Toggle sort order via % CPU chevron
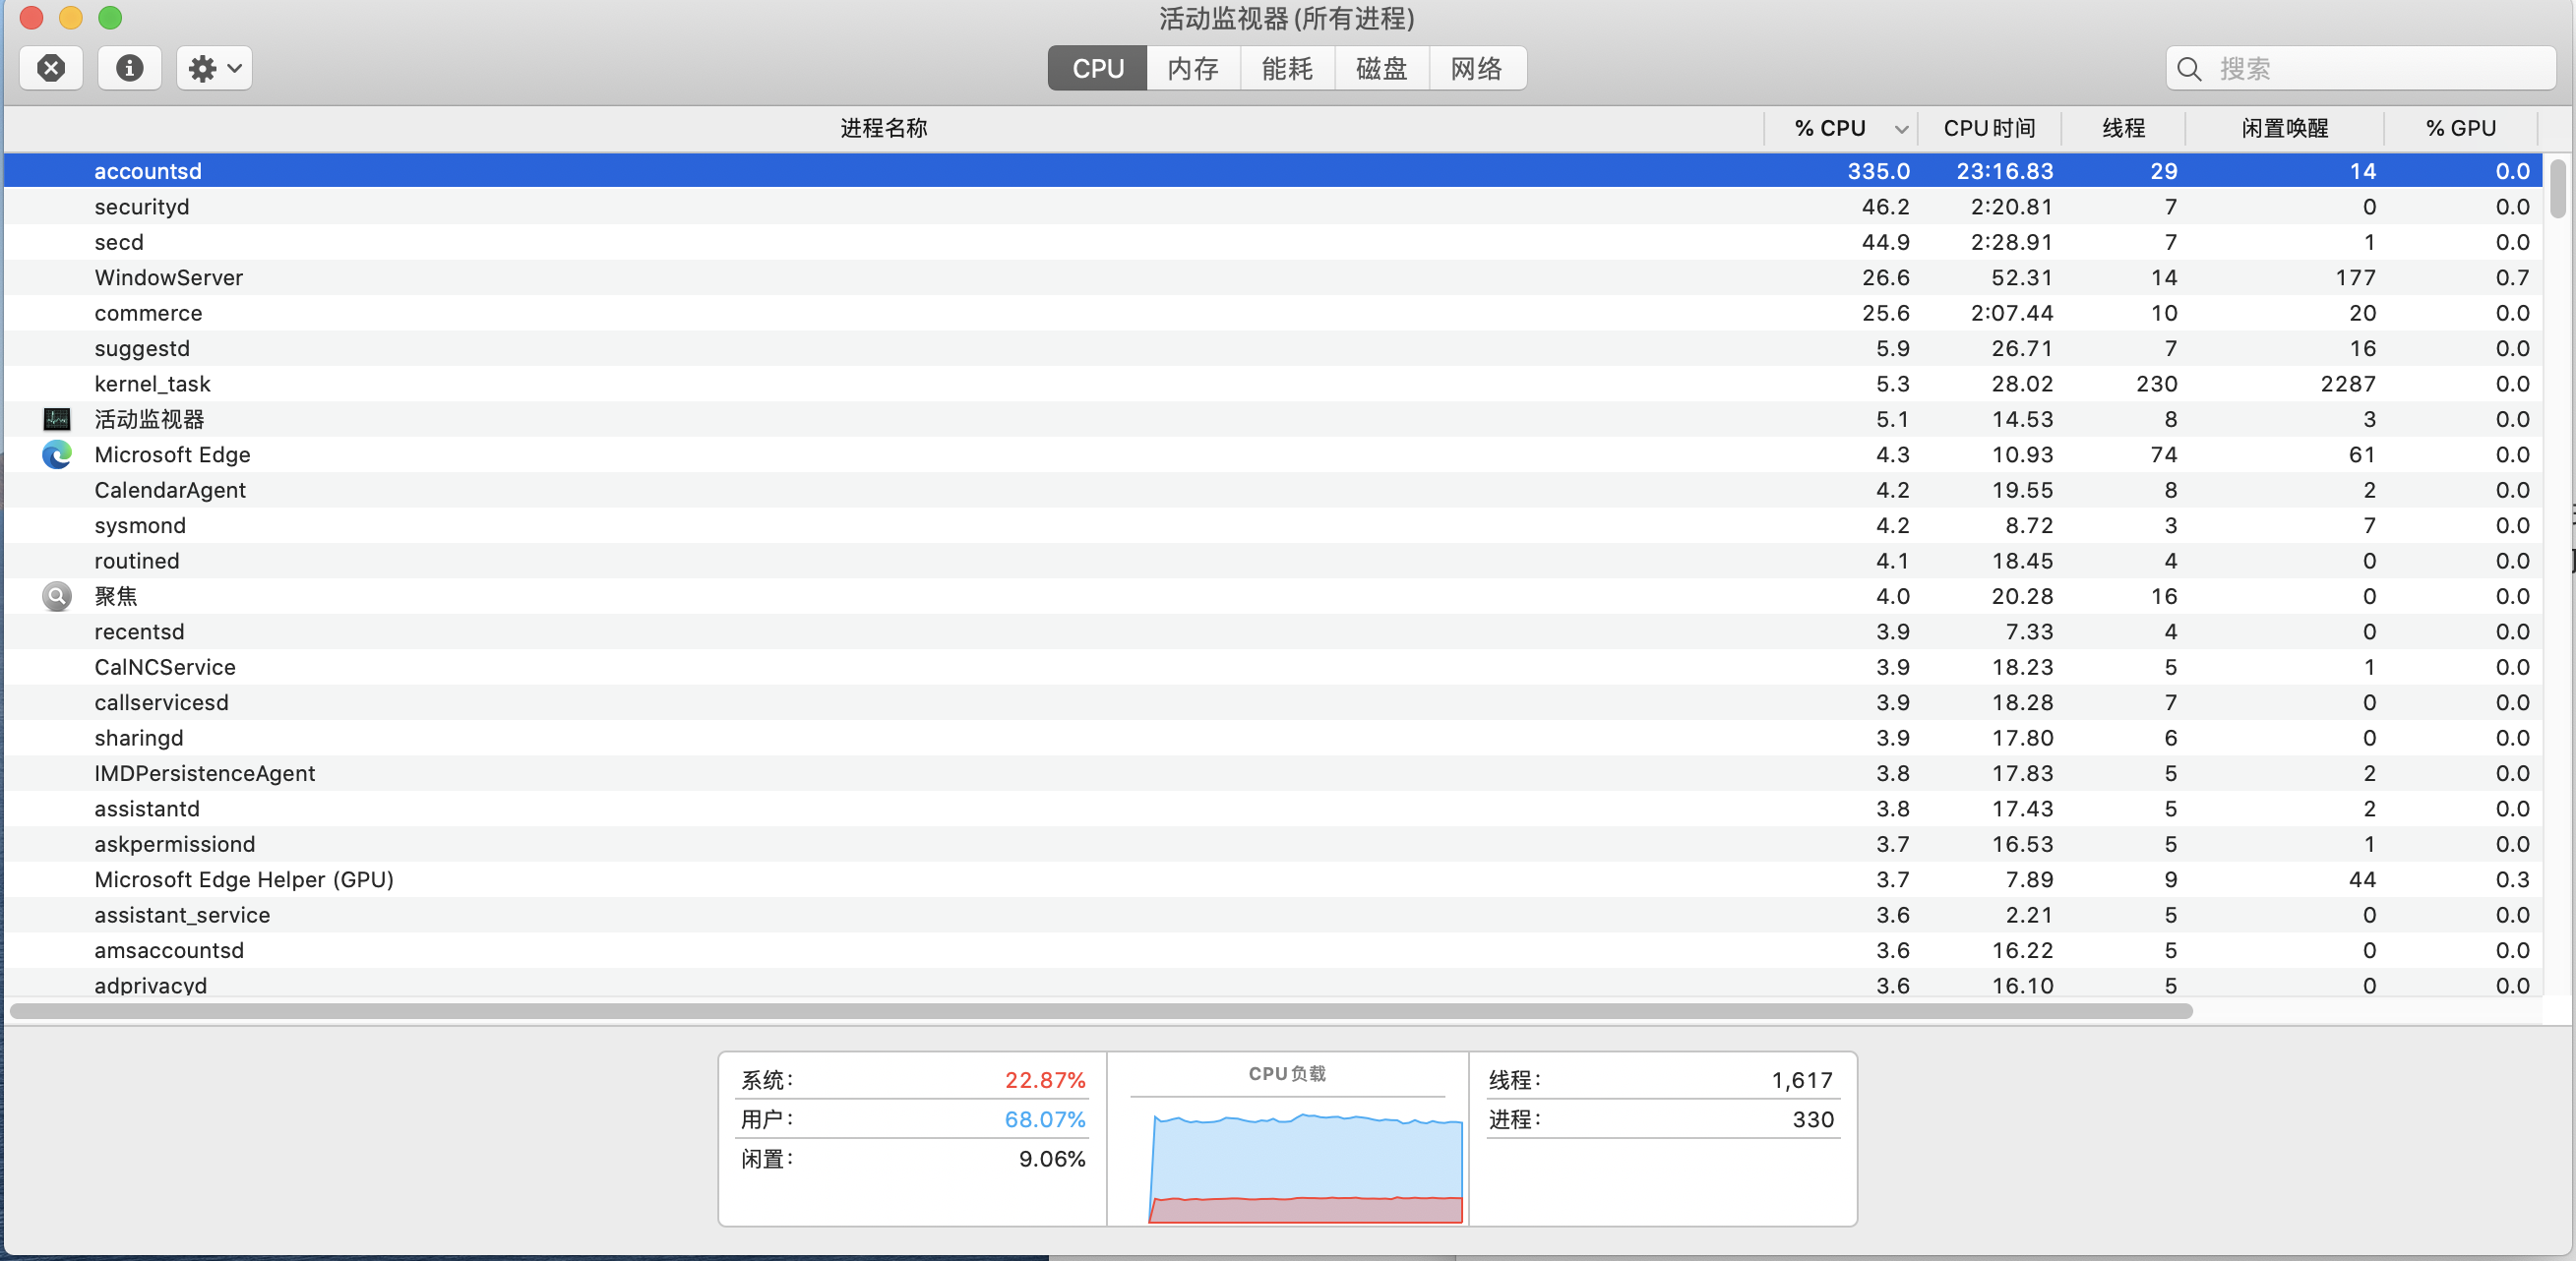 click(1900, 129)
